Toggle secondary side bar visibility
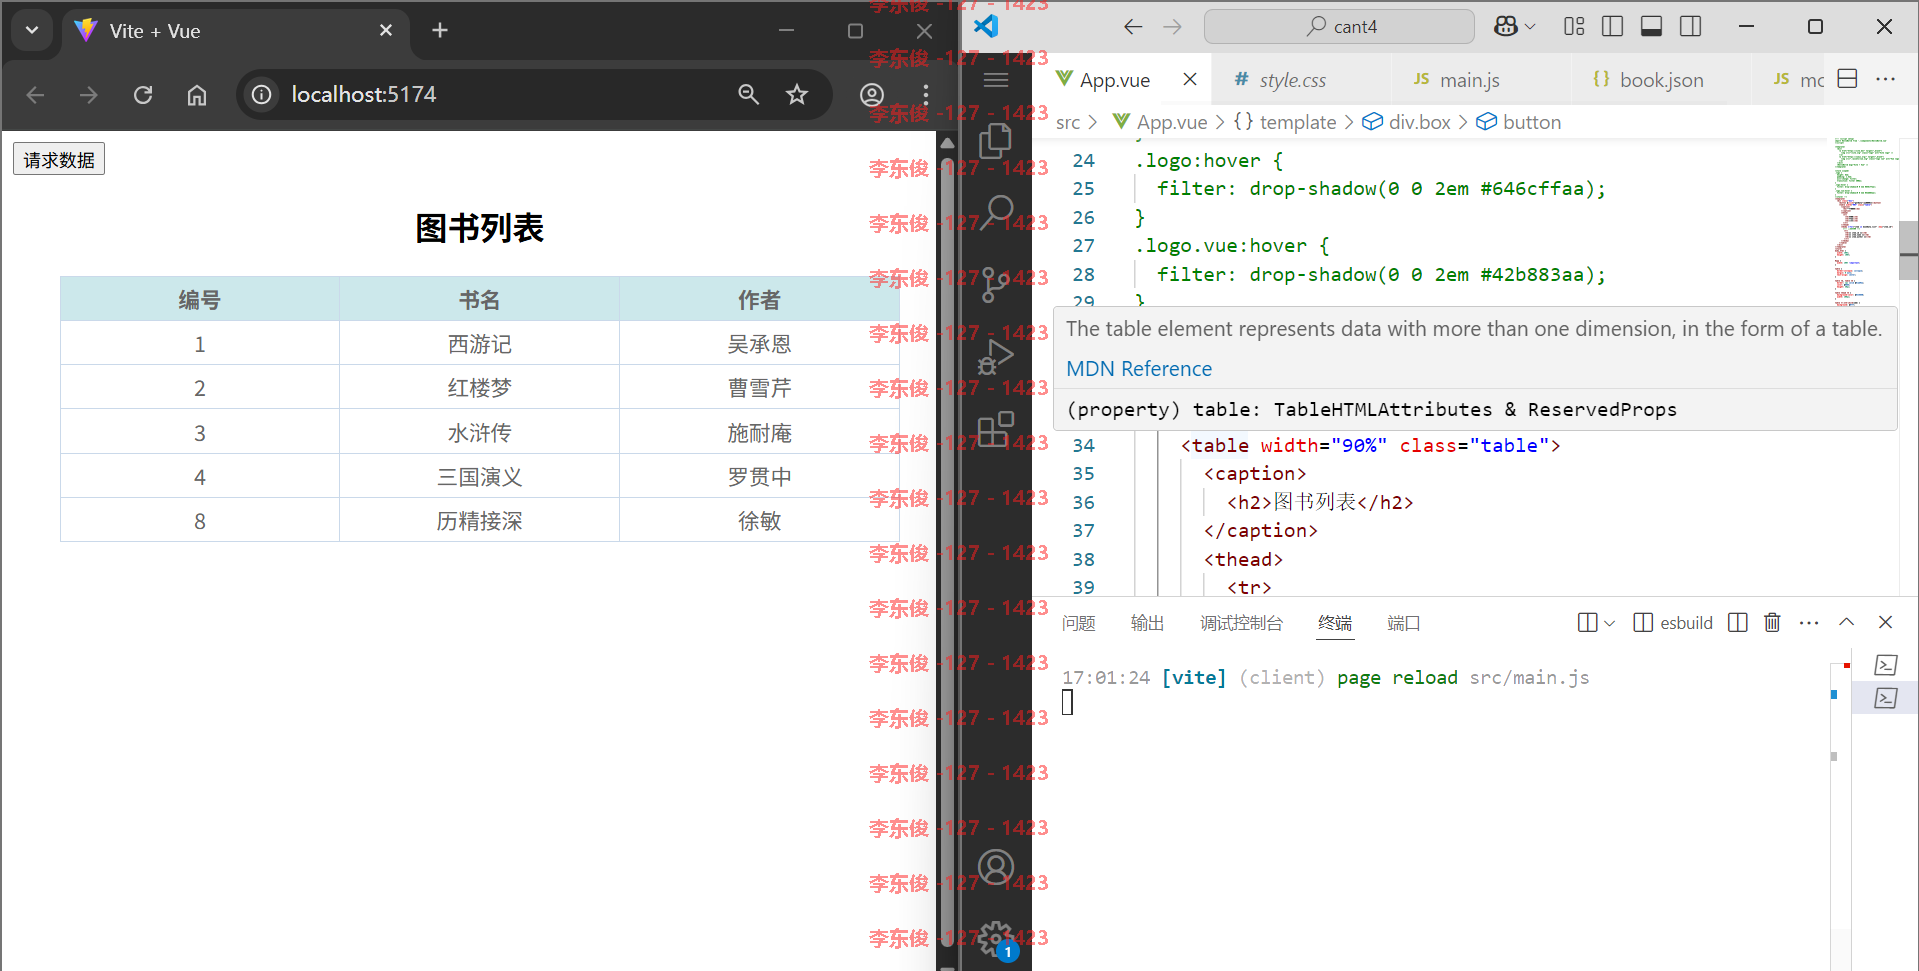The image size is (1919, 971). [1691, 27]
